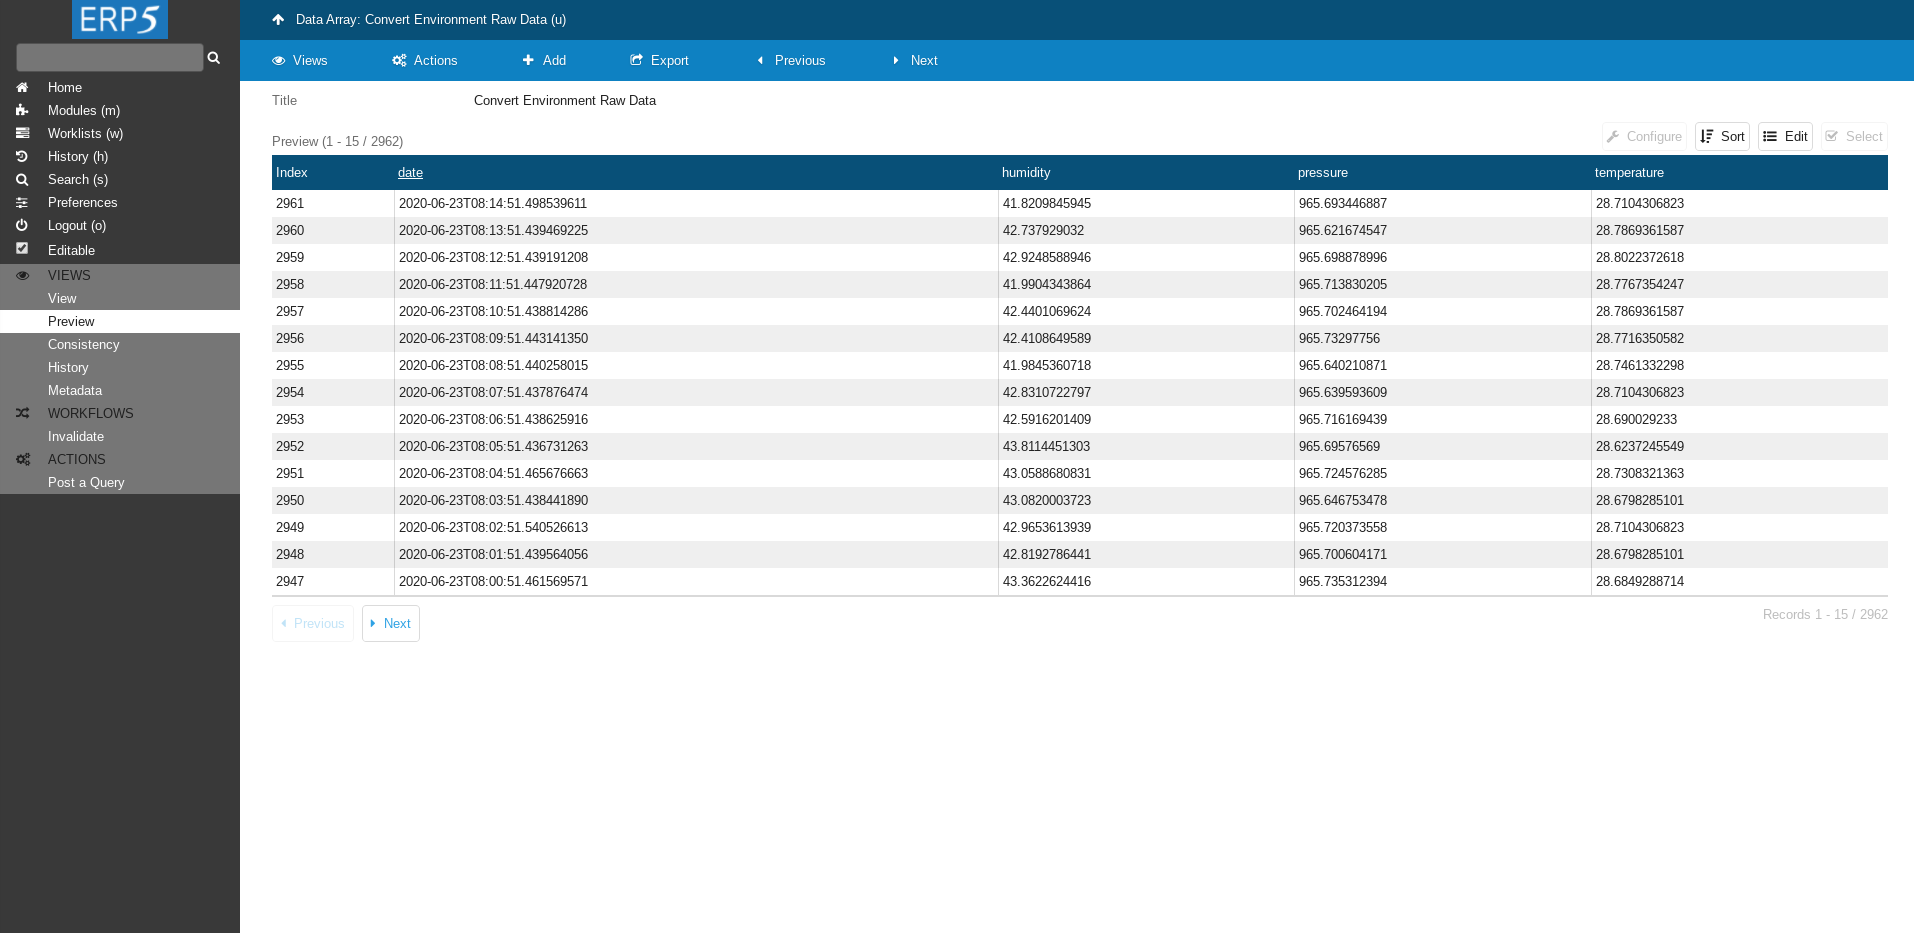Click the Records 1 - 15 / 2962 text
The height and width of the screenshot is (933, 1914).
pos(1825,615)
